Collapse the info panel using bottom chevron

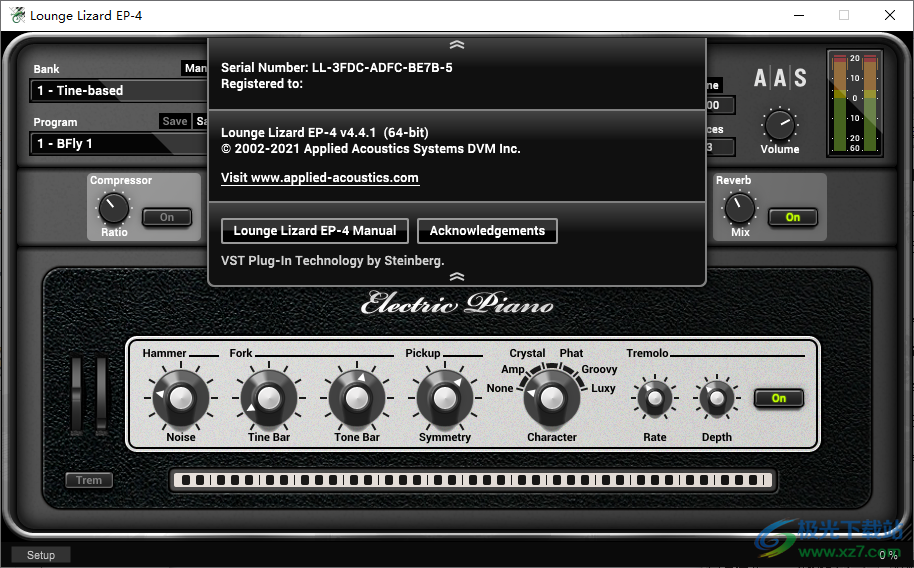457,276
